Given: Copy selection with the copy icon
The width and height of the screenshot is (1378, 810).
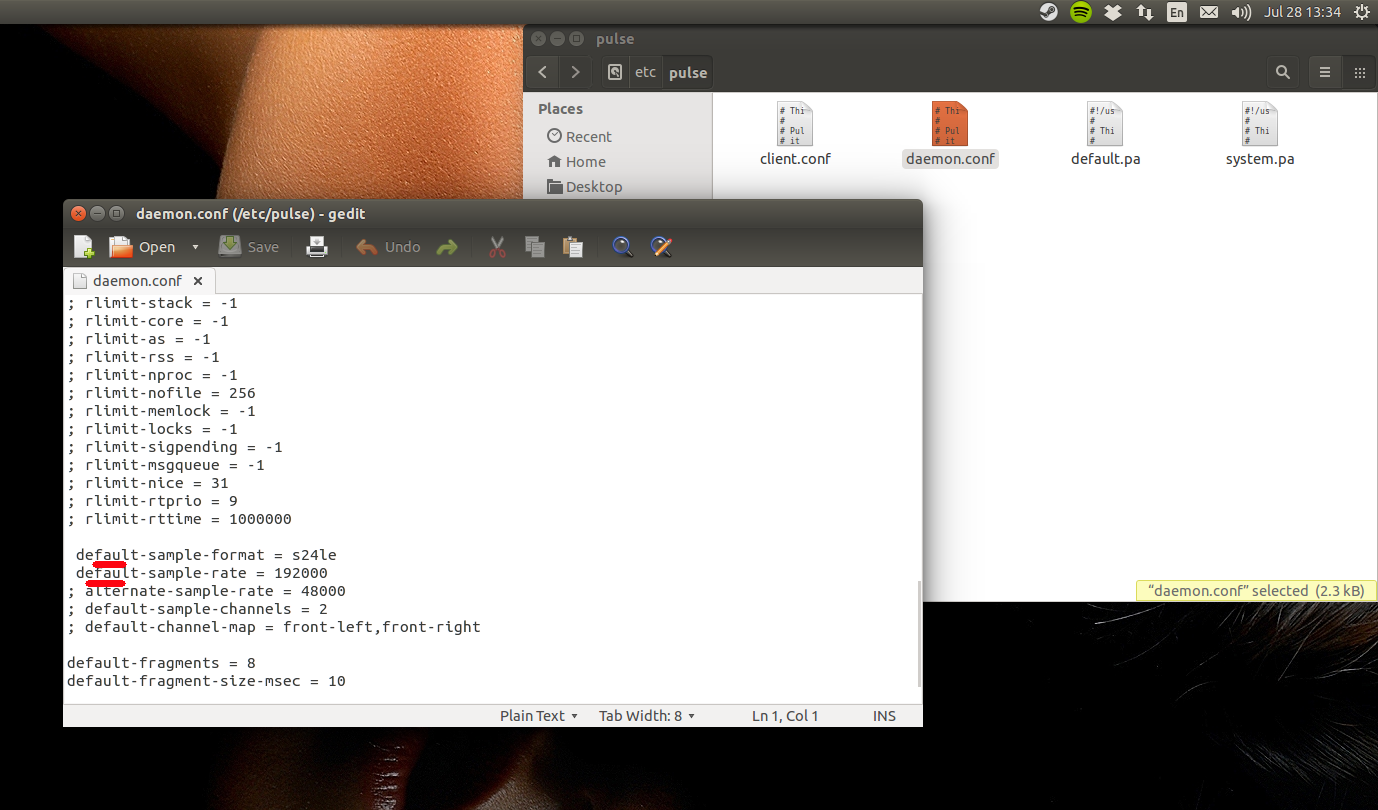Looking at the screenshot, I should pyautogui.click(x=535, y=247).
